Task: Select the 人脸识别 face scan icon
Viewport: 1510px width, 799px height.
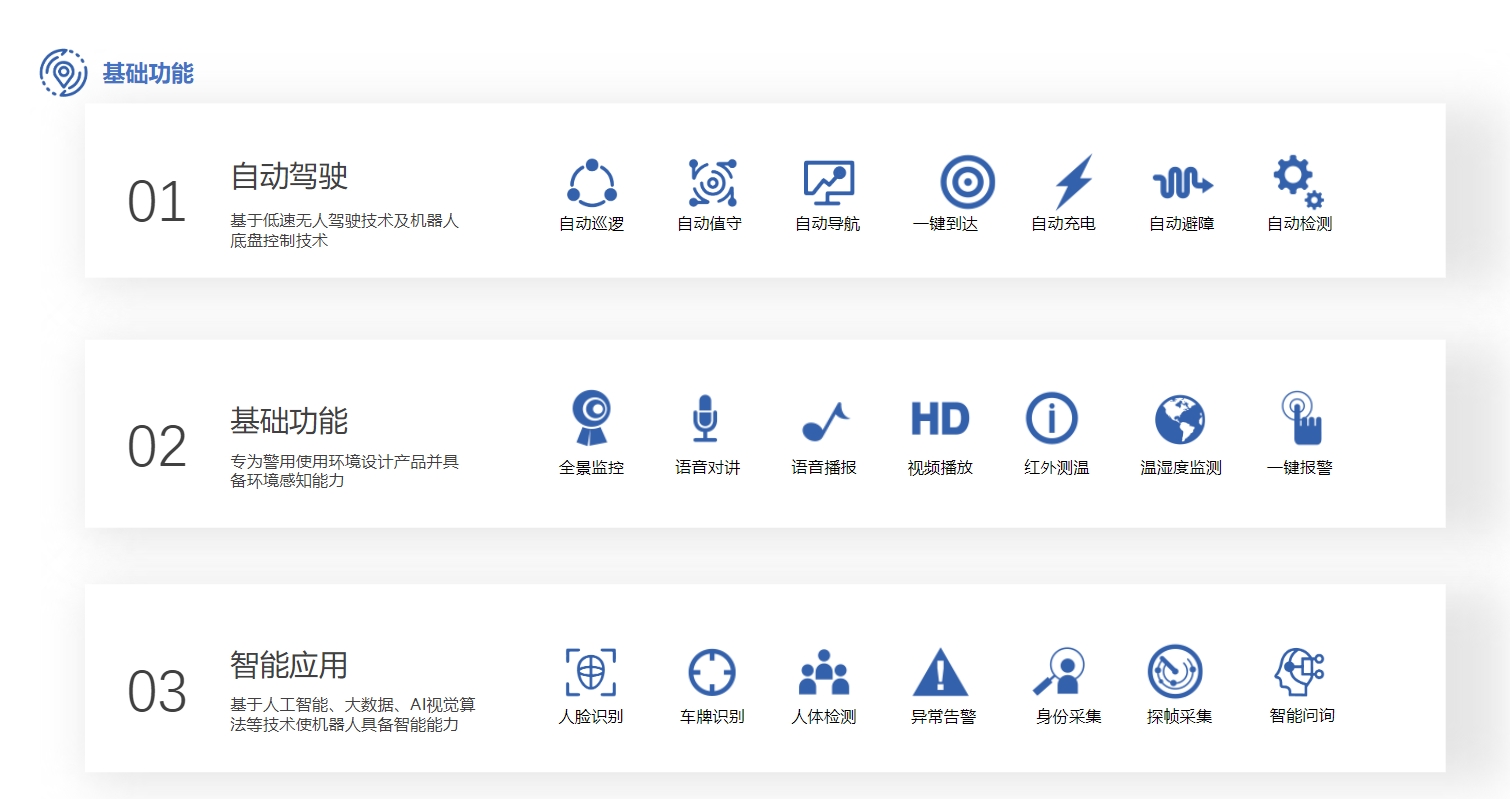Action: pos(591,672)
